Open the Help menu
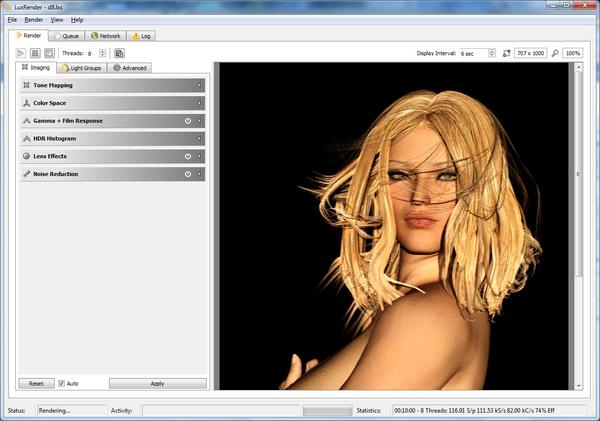The height and width of the screenshot is (421, 600). (77, 20)
